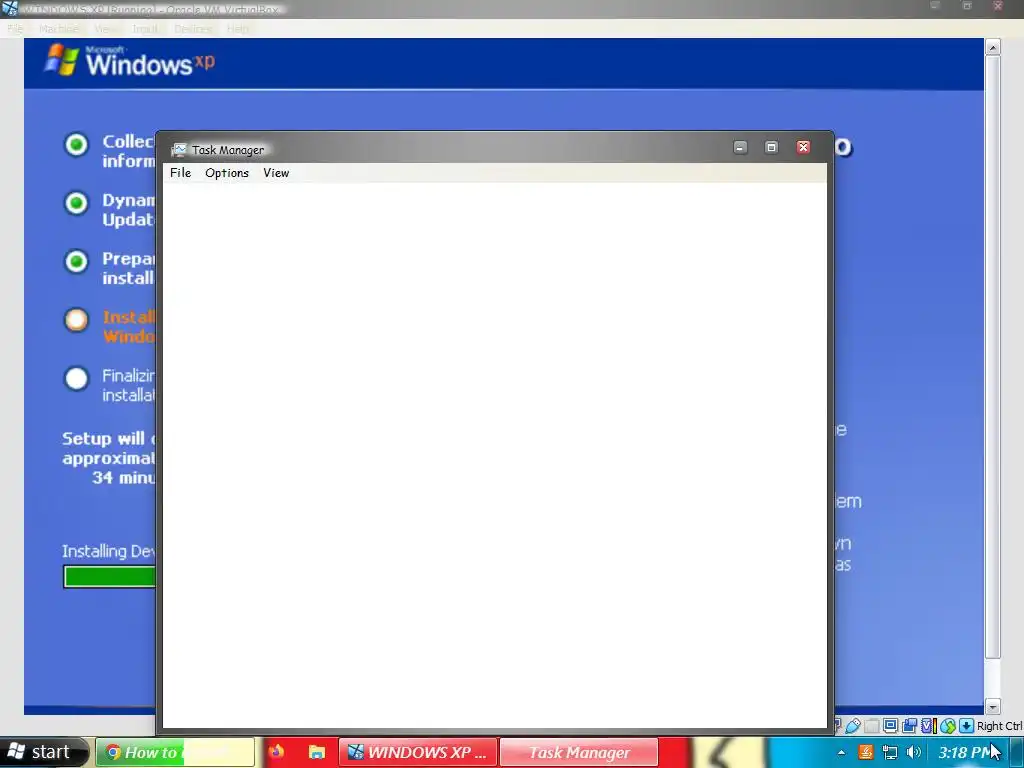Click the VirtualBox vertical scrollbar thumb
Screen dimensions: 1024x768
[993, 358]
